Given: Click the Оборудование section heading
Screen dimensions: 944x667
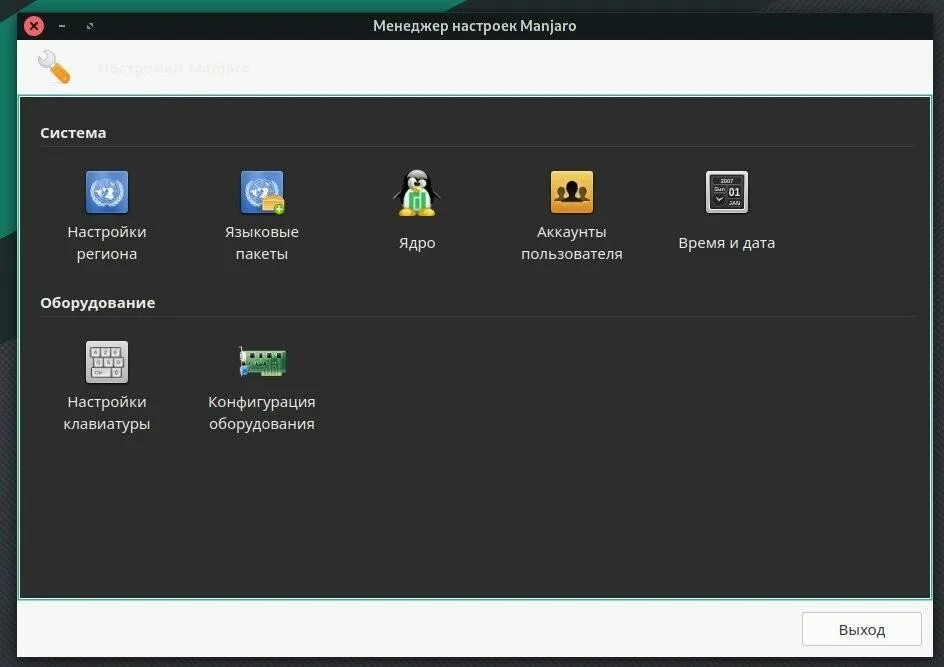Looking at the screenshot, I should [98, 302].
